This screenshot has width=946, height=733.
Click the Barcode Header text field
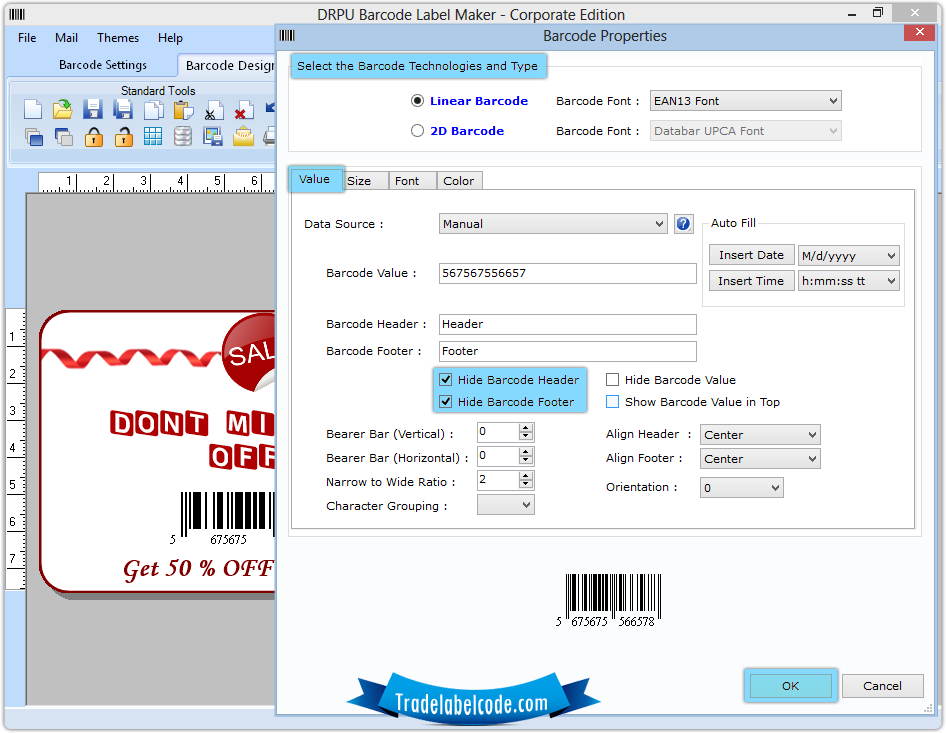coord(567,324)
